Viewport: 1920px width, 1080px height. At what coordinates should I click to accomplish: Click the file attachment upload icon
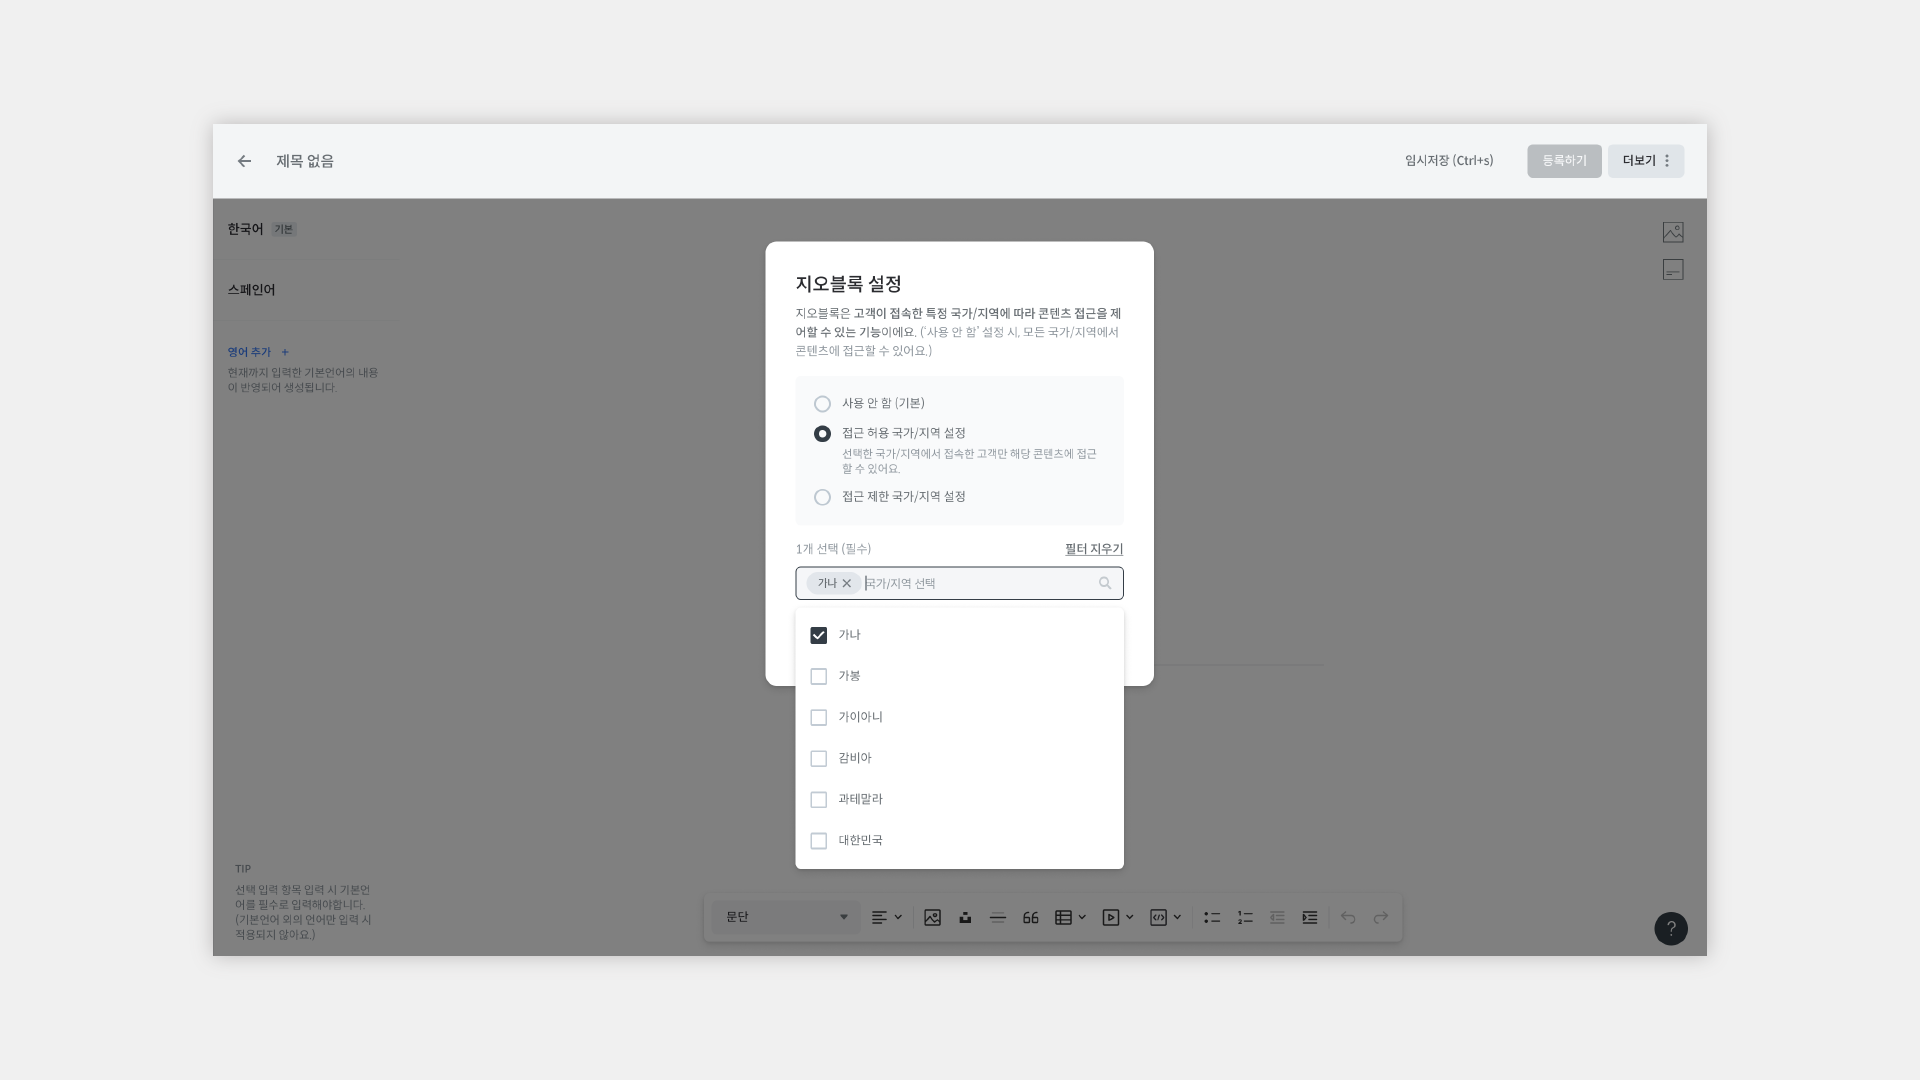pyautogui.click(x=965, y=917)
